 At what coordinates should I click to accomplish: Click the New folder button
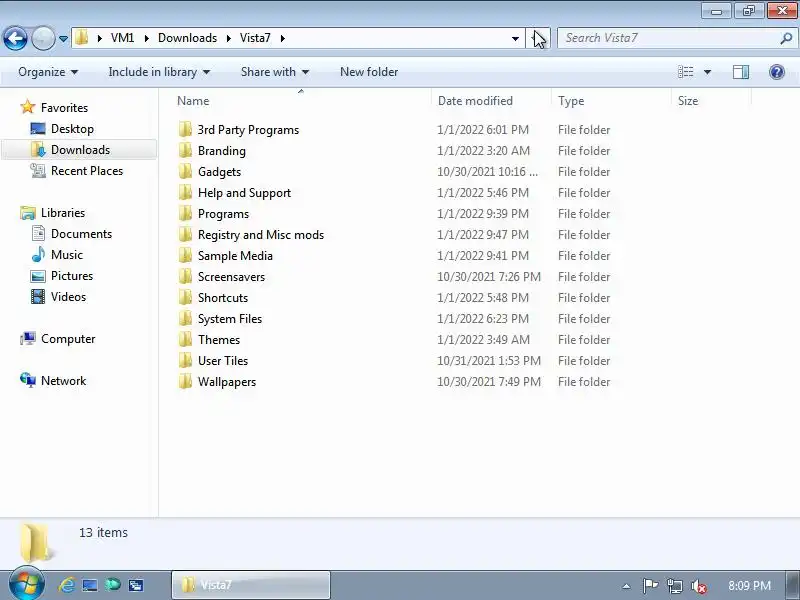click(x=369, y=72)
